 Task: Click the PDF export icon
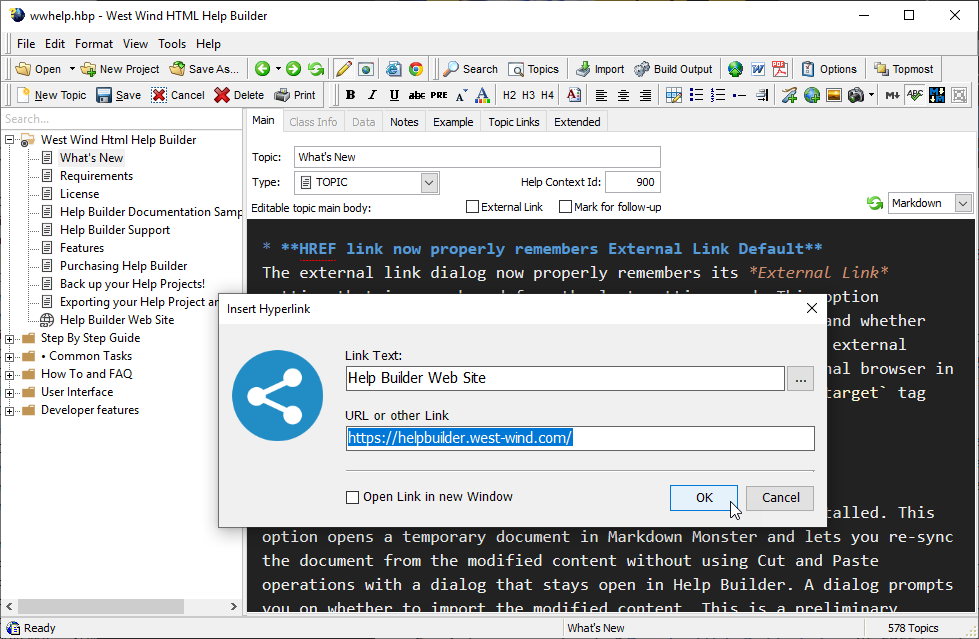click(x=780, y=69)
